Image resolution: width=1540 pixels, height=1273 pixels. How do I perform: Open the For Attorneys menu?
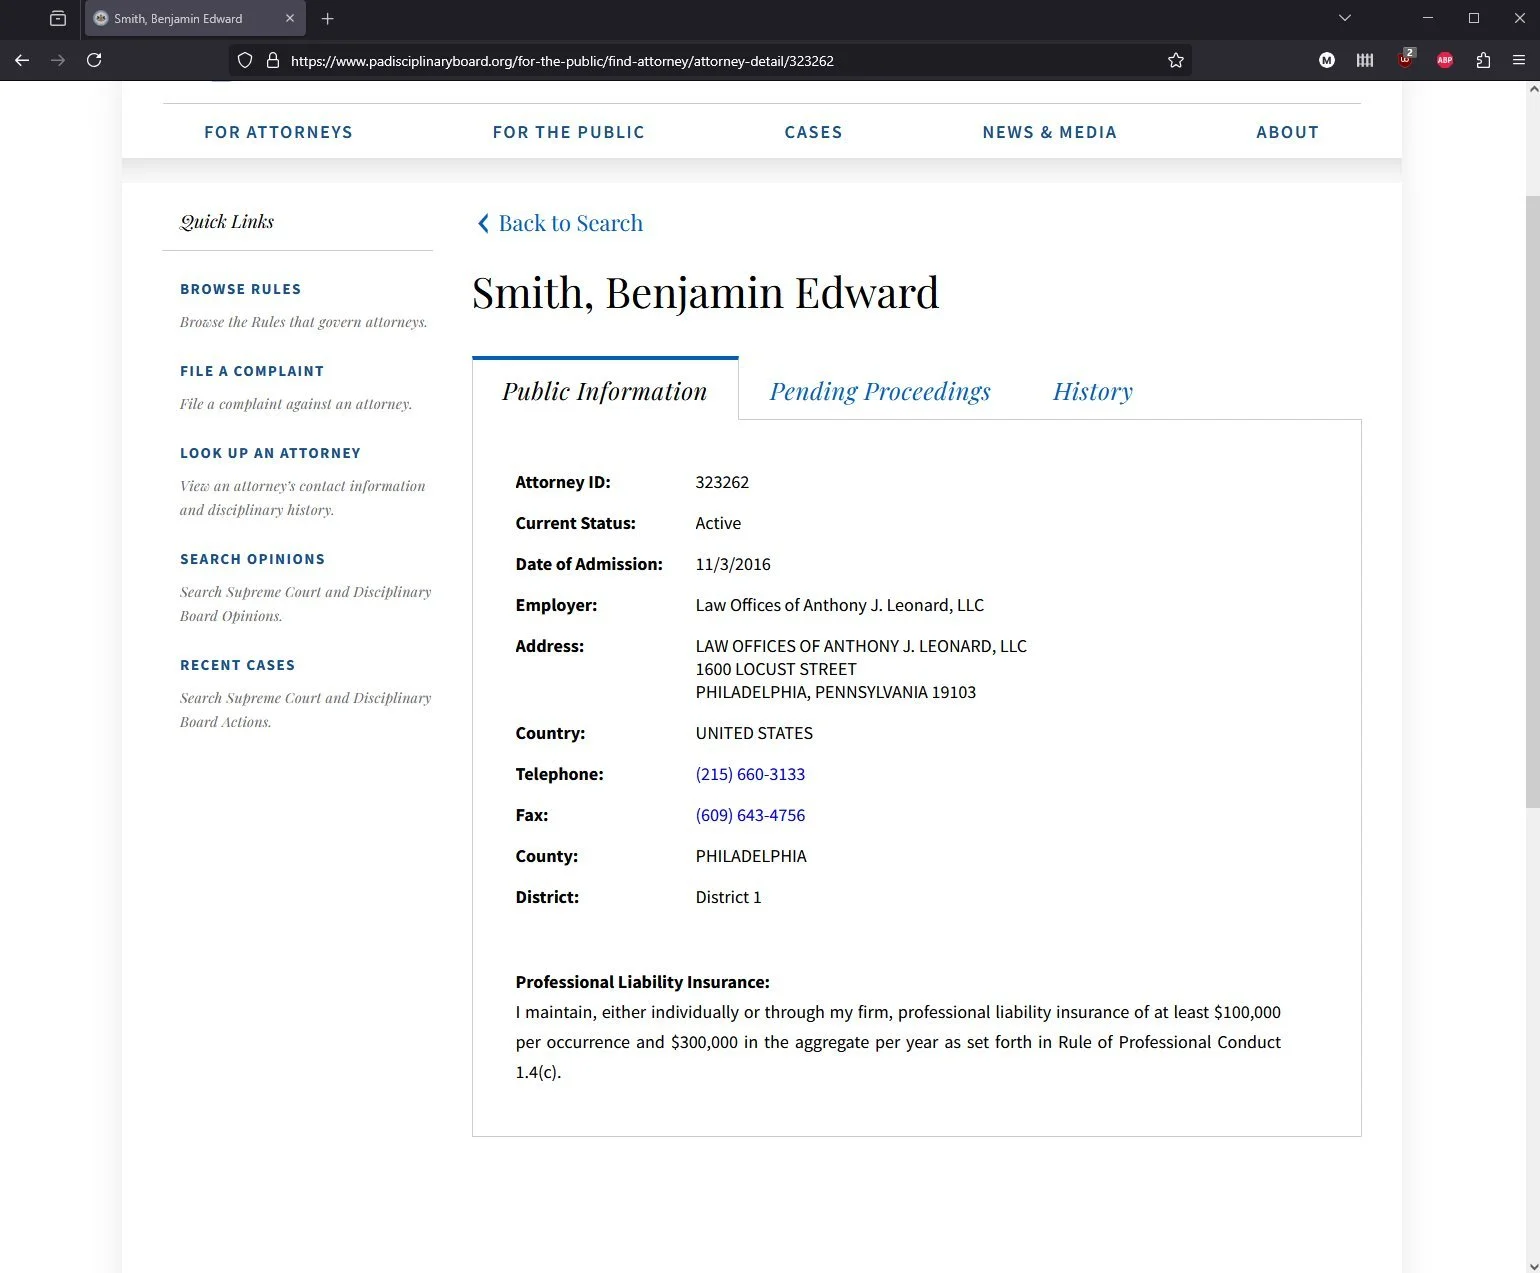point(278,132)
